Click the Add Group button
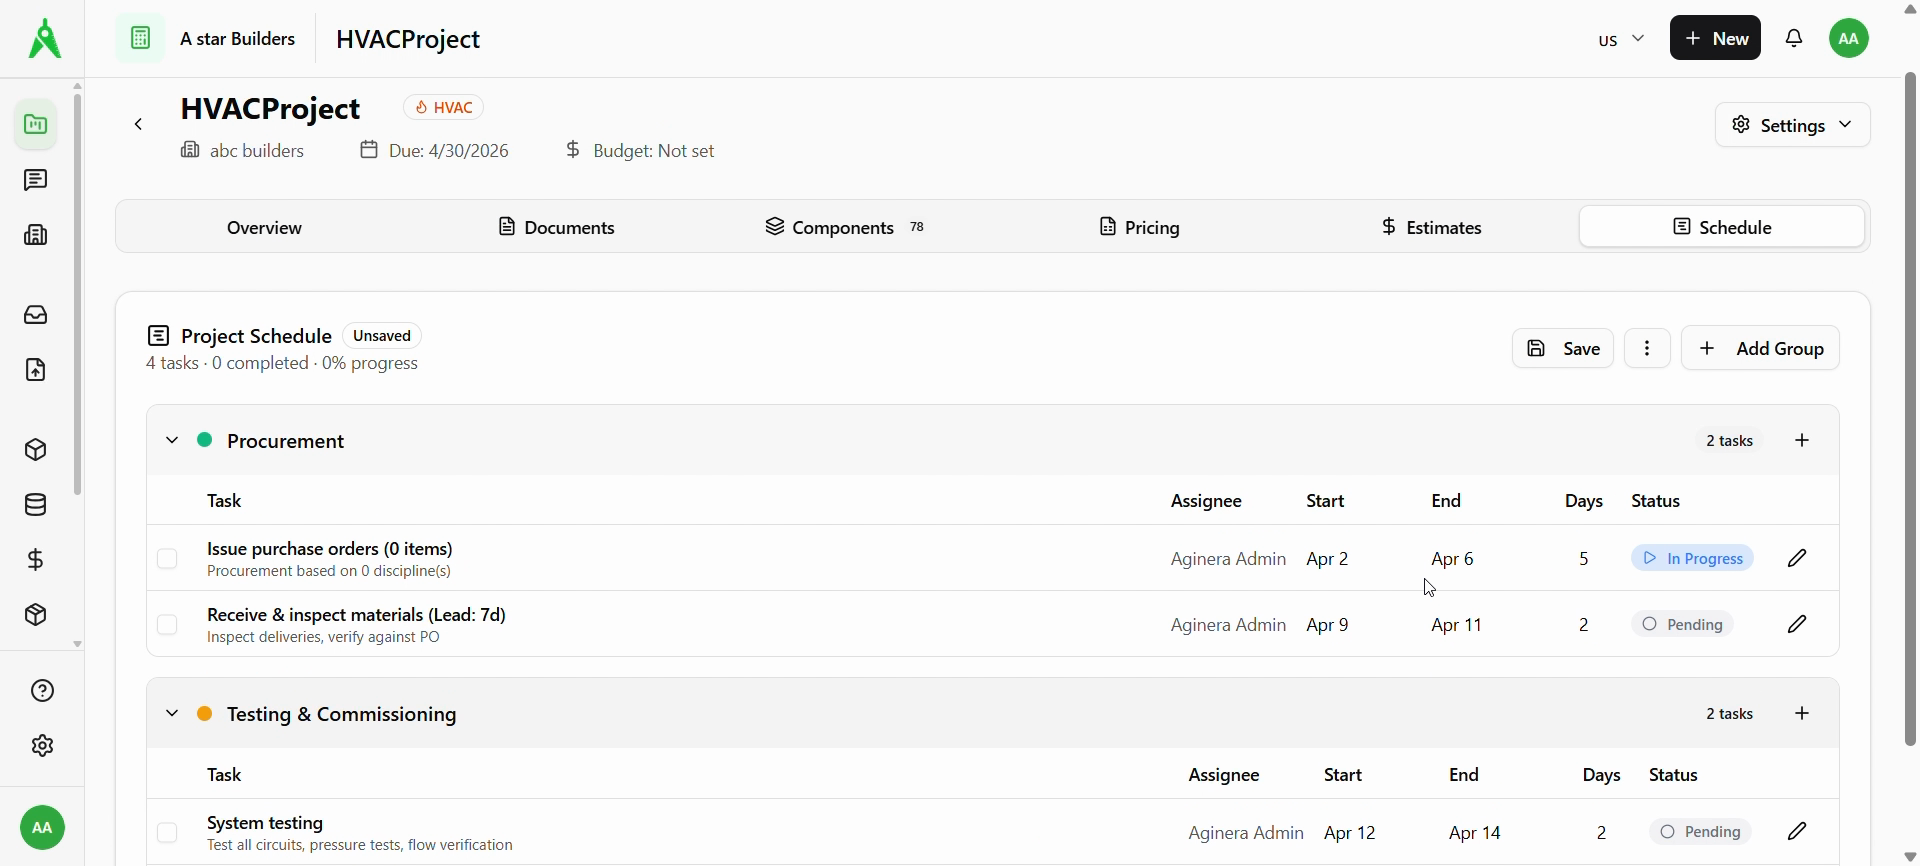This screenshot has width=1920, height=866. [x=1761, y=349]
